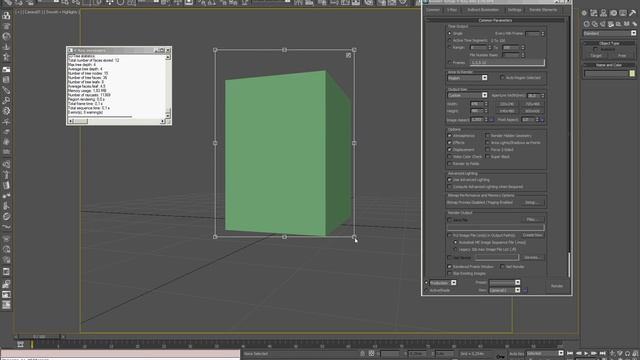Viewport: 640px width, 360px height.
Task: Select the Cameras create category icon
Action: [611, 24]
